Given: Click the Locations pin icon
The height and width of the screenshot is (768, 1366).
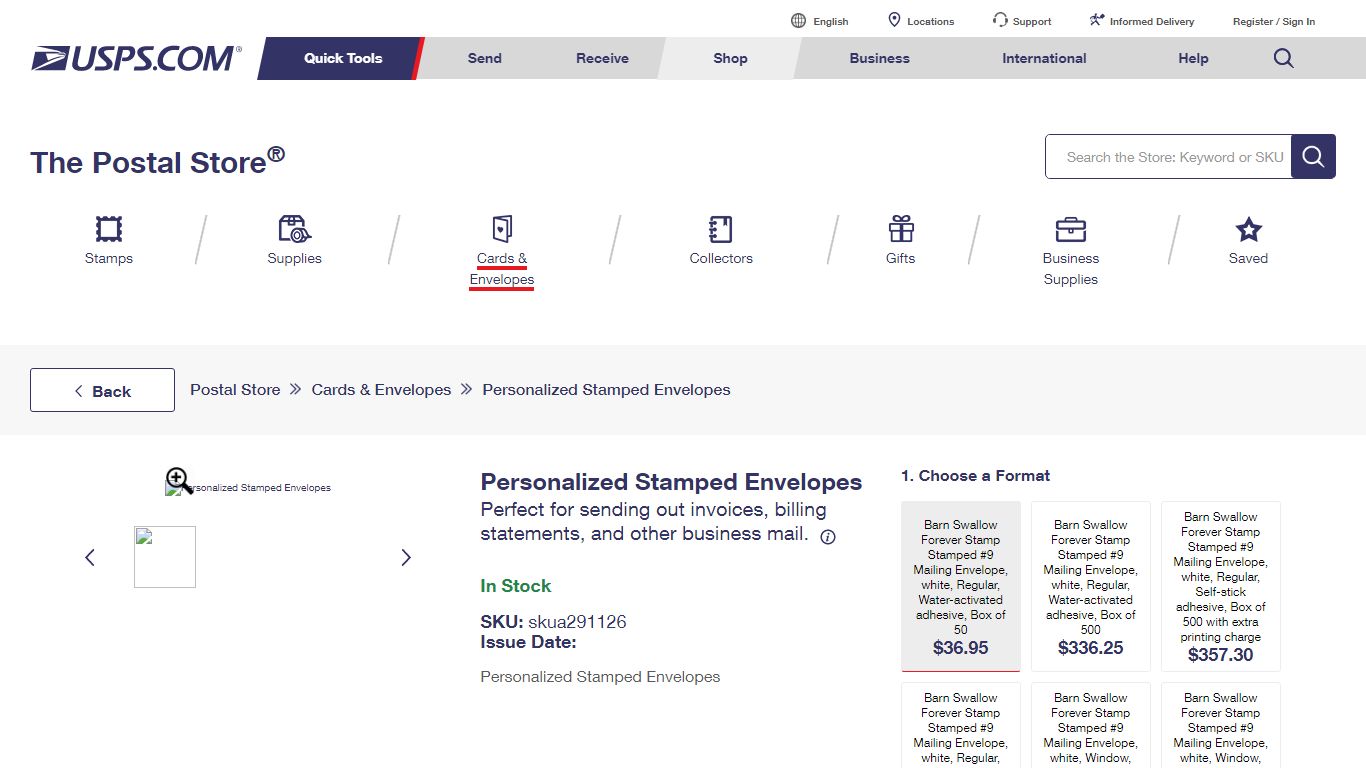Looking at the screenshot, I should click(x=894, y=20).
